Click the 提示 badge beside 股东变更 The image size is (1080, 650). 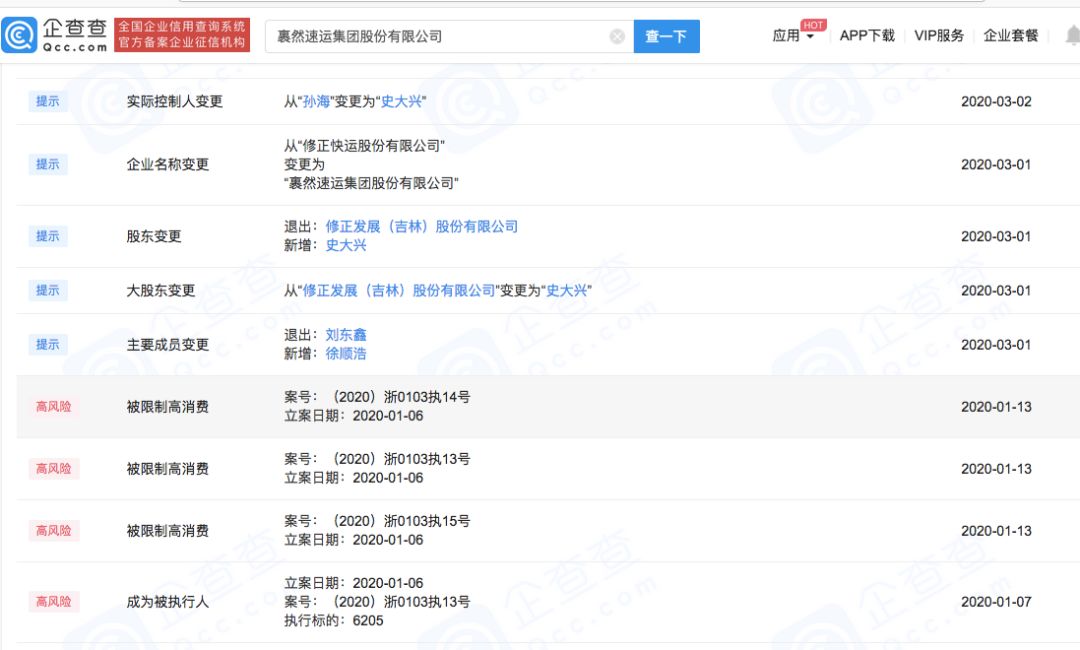click(47, 236)
